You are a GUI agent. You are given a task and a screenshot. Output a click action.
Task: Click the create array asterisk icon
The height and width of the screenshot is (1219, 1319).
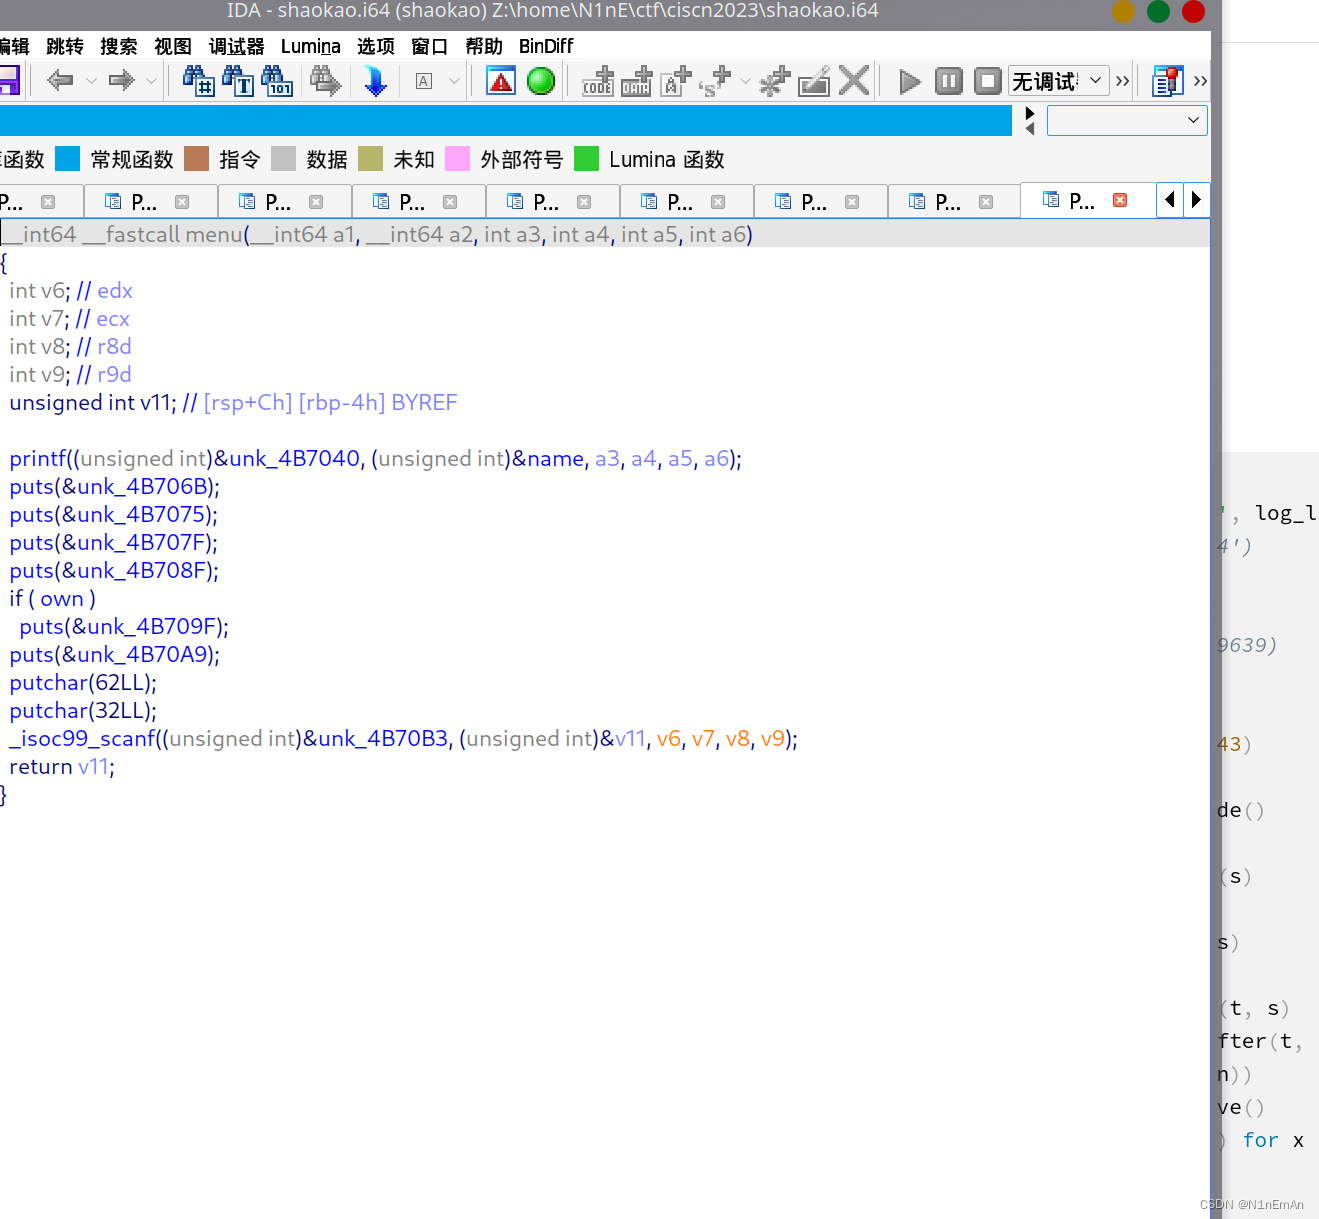pyautogui.click(x=775, y=80)
